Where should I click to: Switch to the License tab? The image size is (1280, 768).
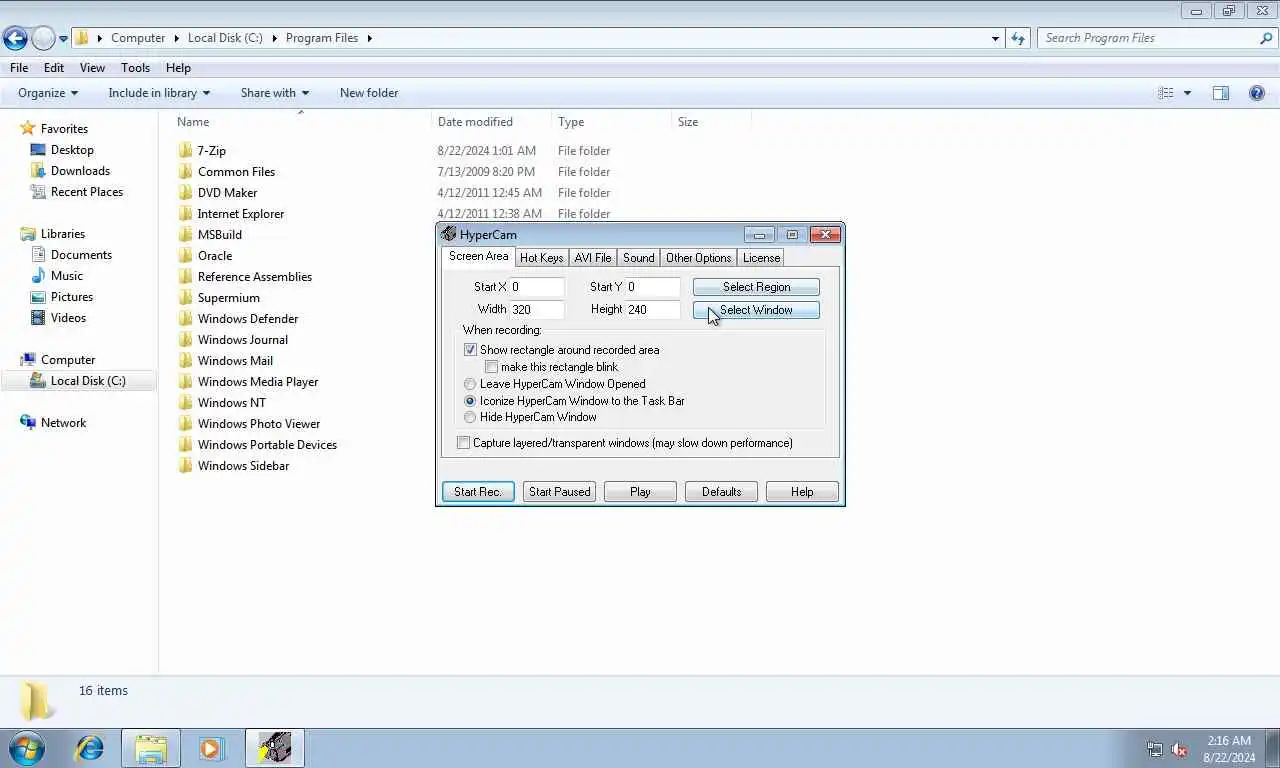pyautogui.click(x=761, y=258)
